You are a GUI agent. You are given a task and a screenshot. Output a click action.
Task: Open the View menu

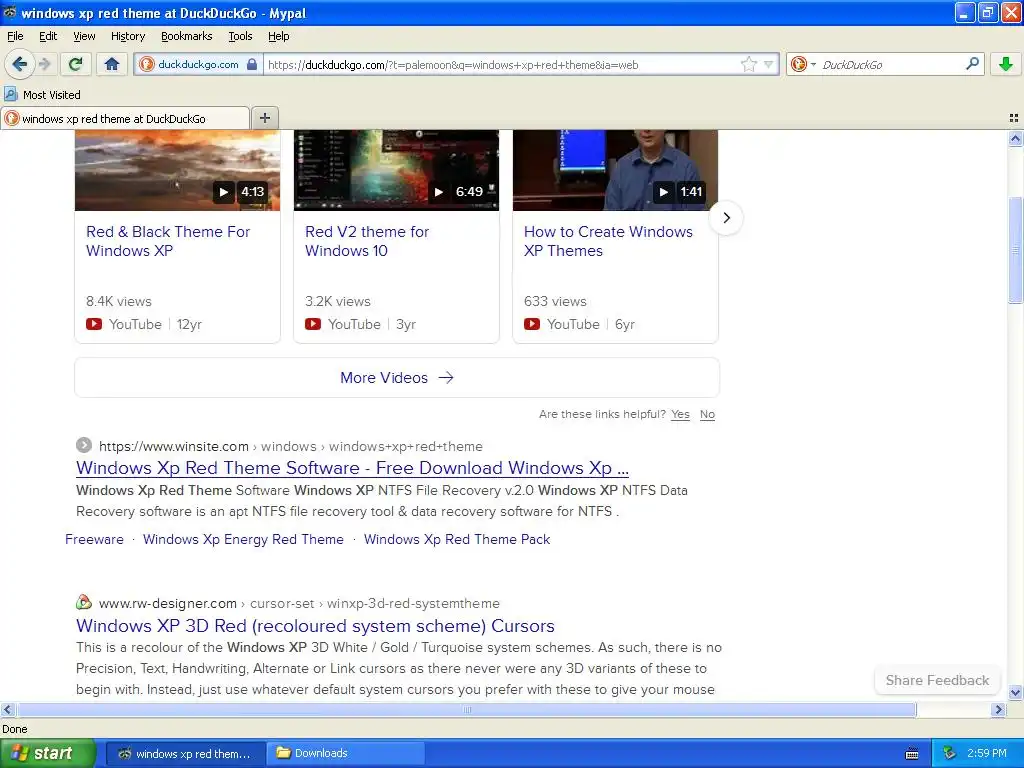[84, 36]
